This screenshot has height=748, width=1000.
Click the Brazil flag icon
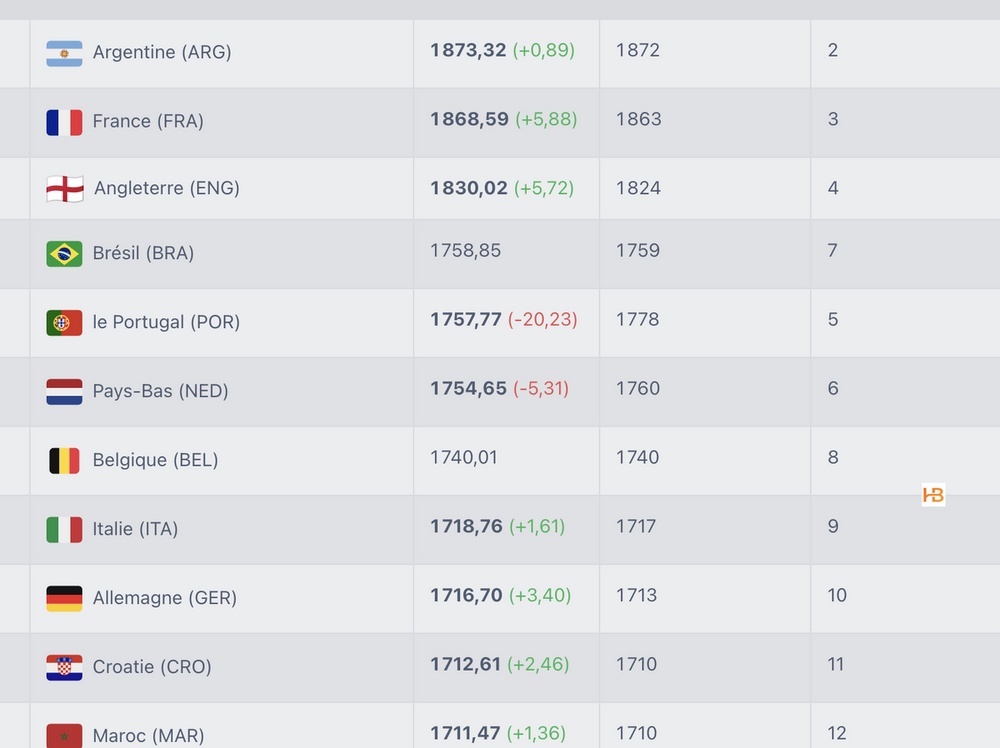[x=64, y=254]
